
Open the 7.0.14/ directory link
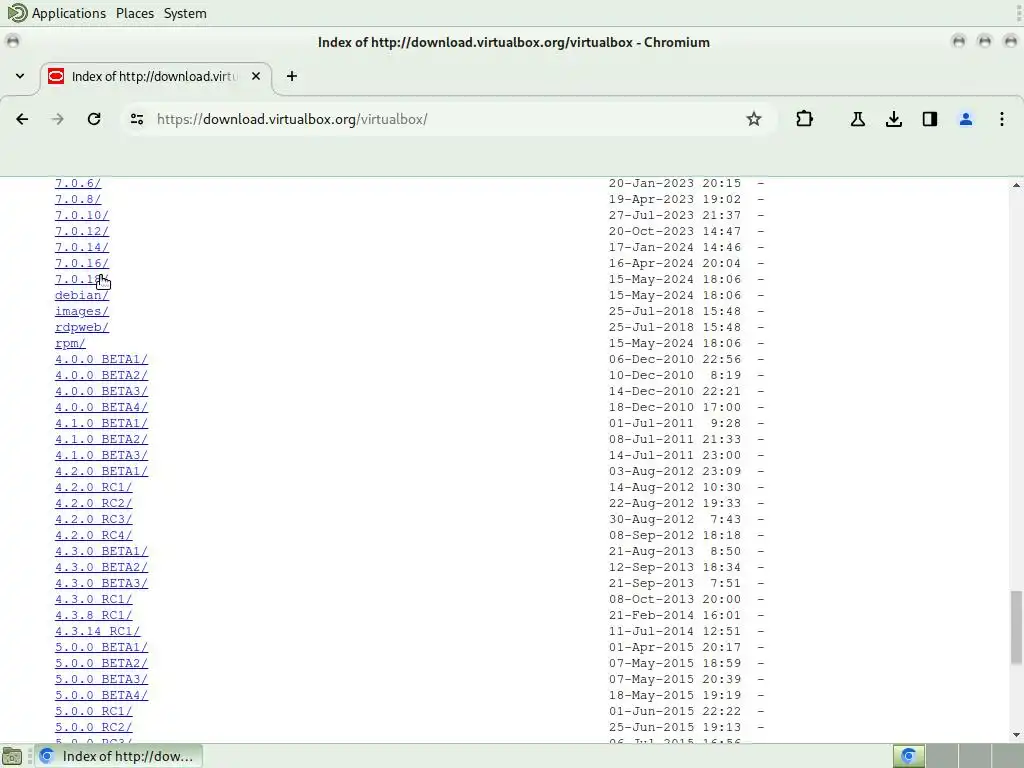[x=82, y=247]
